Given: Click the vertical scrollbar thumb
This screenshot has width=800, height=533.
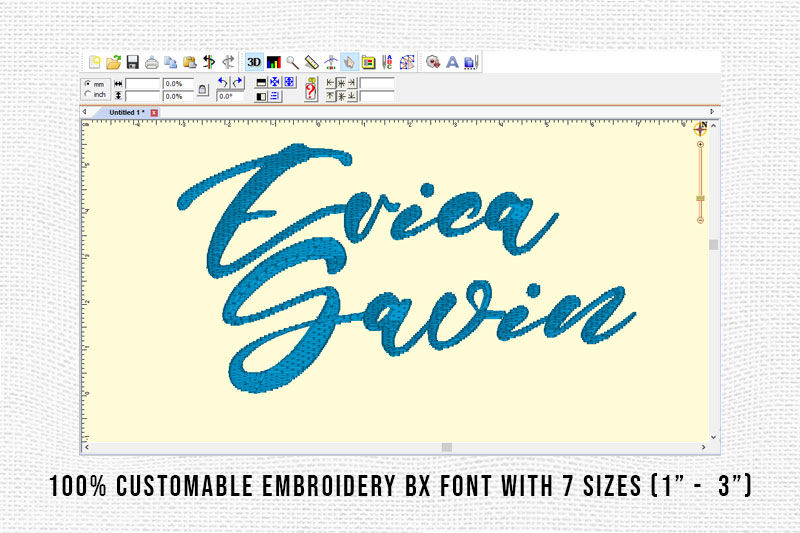Looking at the screenshot, I should point(714,245).
